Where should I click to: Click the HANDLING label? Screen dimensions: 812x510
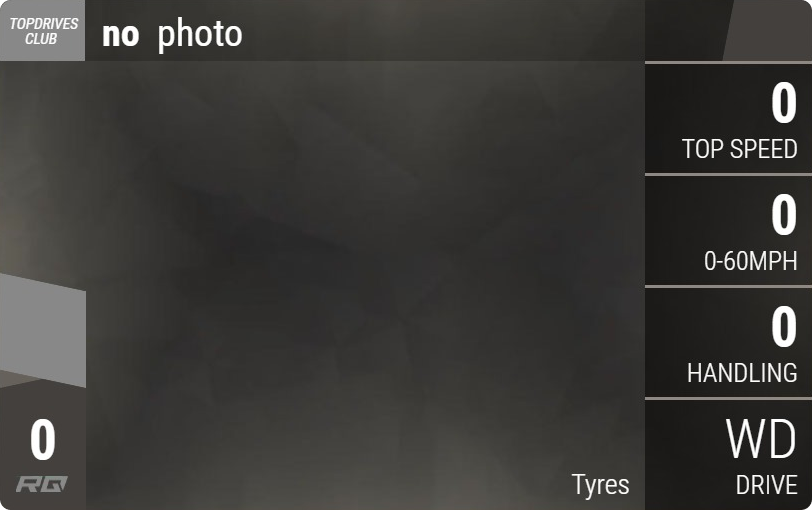pyautogui.click(x=742, y=373)
